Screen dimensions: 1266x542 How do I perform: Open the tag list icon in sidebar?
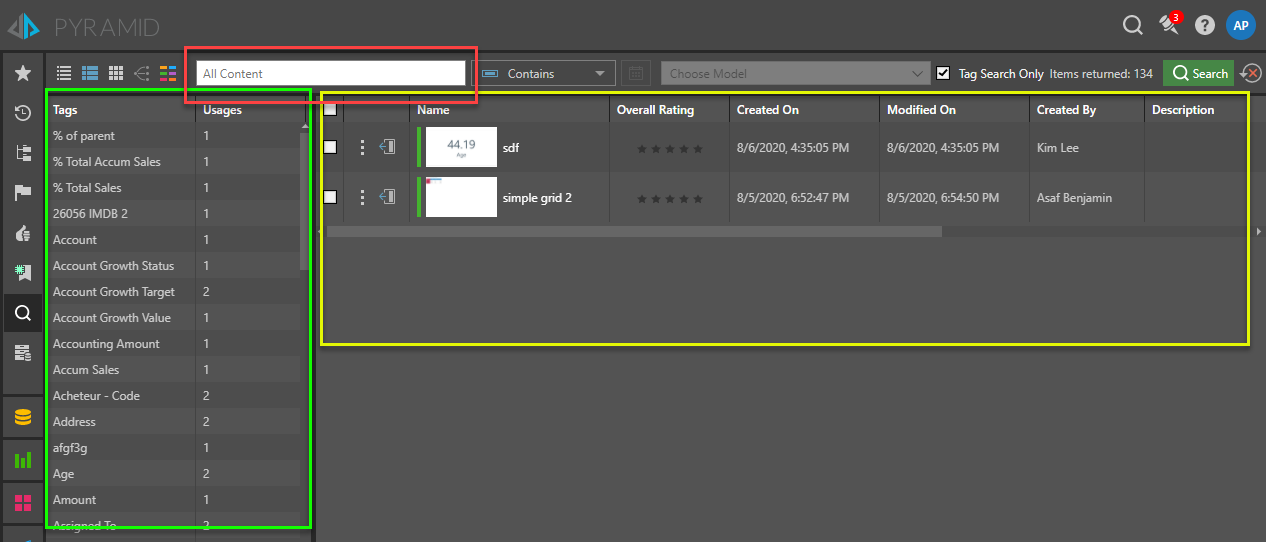coord(22,352)
